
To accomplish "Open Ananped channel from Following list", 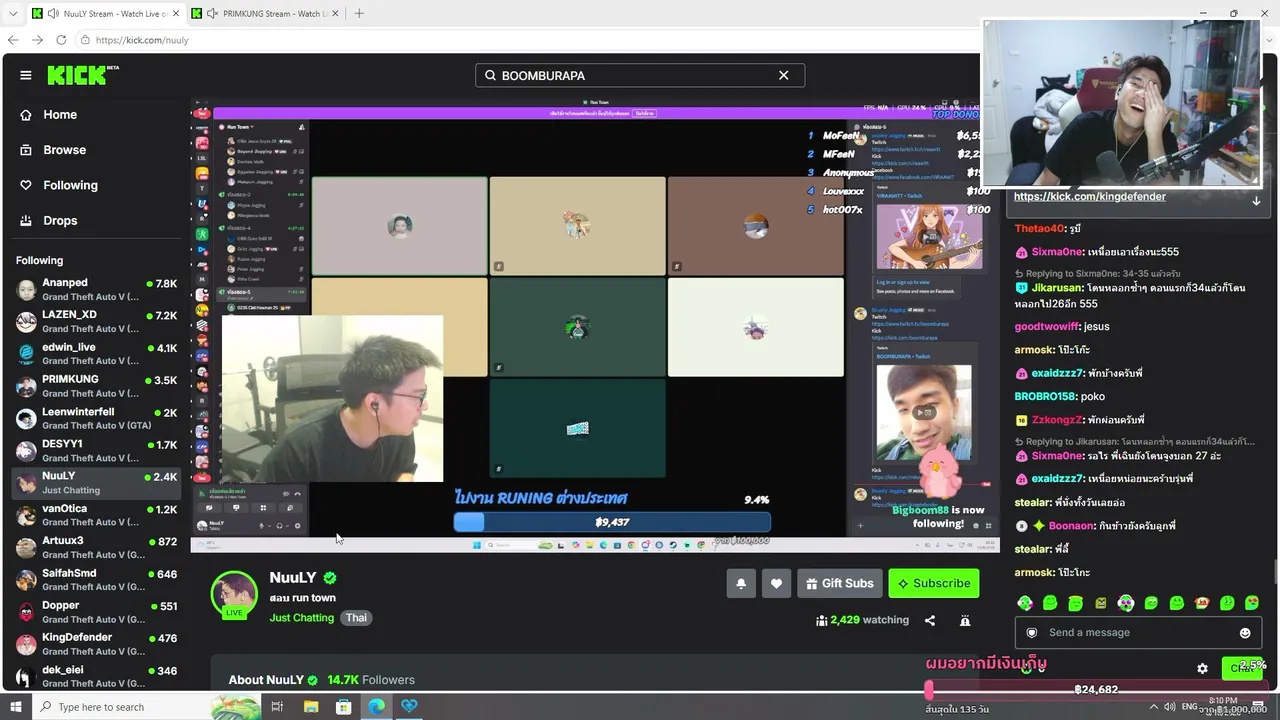I will pos(96,290).
